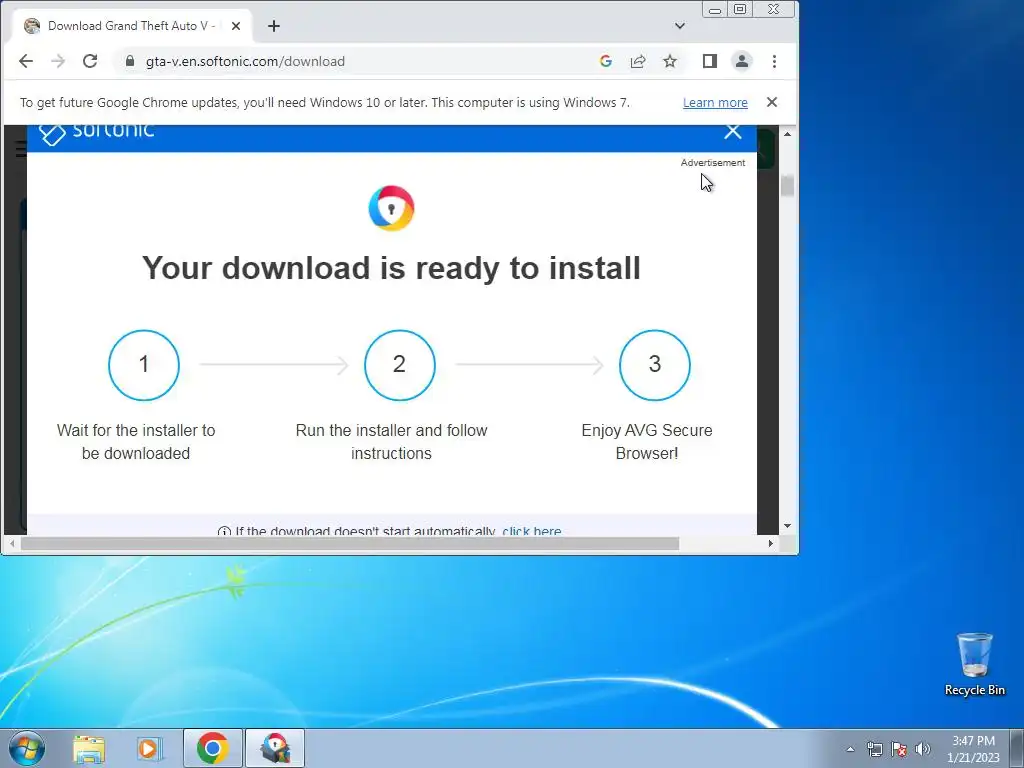
Task: Open Windows Explorer from taskbar
Action: (89, 748)
